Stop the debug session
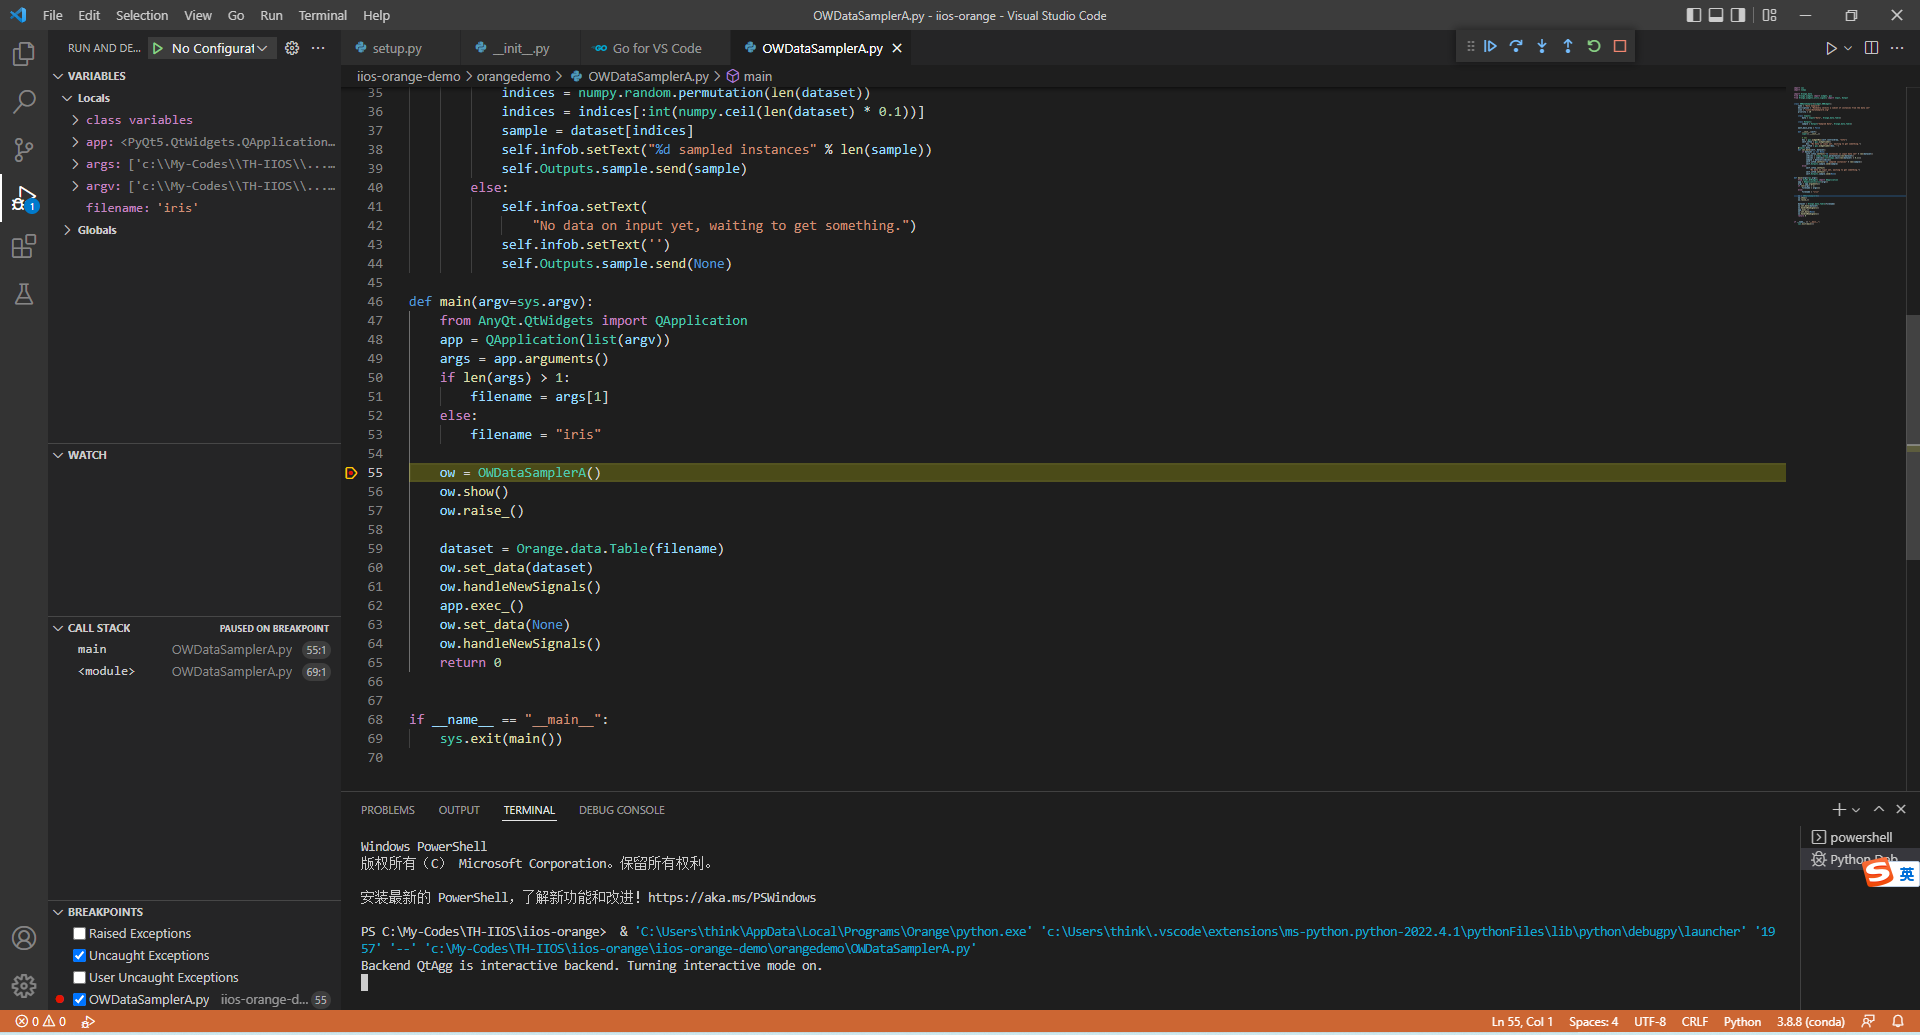1920x1035 pixels. pos(1620,47)
